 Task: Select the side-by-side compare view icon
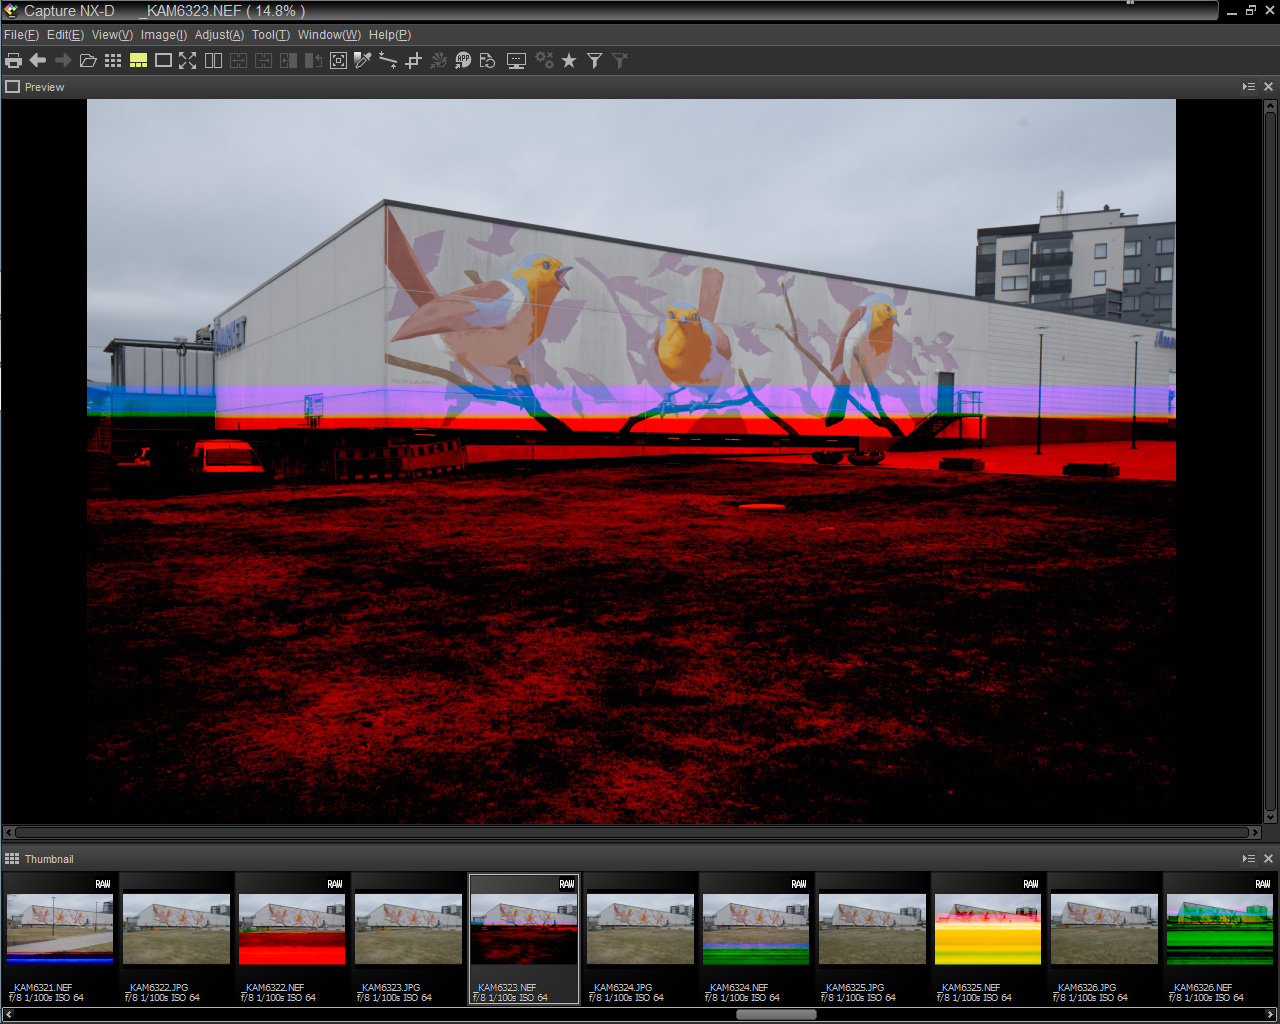pos(213,61)
